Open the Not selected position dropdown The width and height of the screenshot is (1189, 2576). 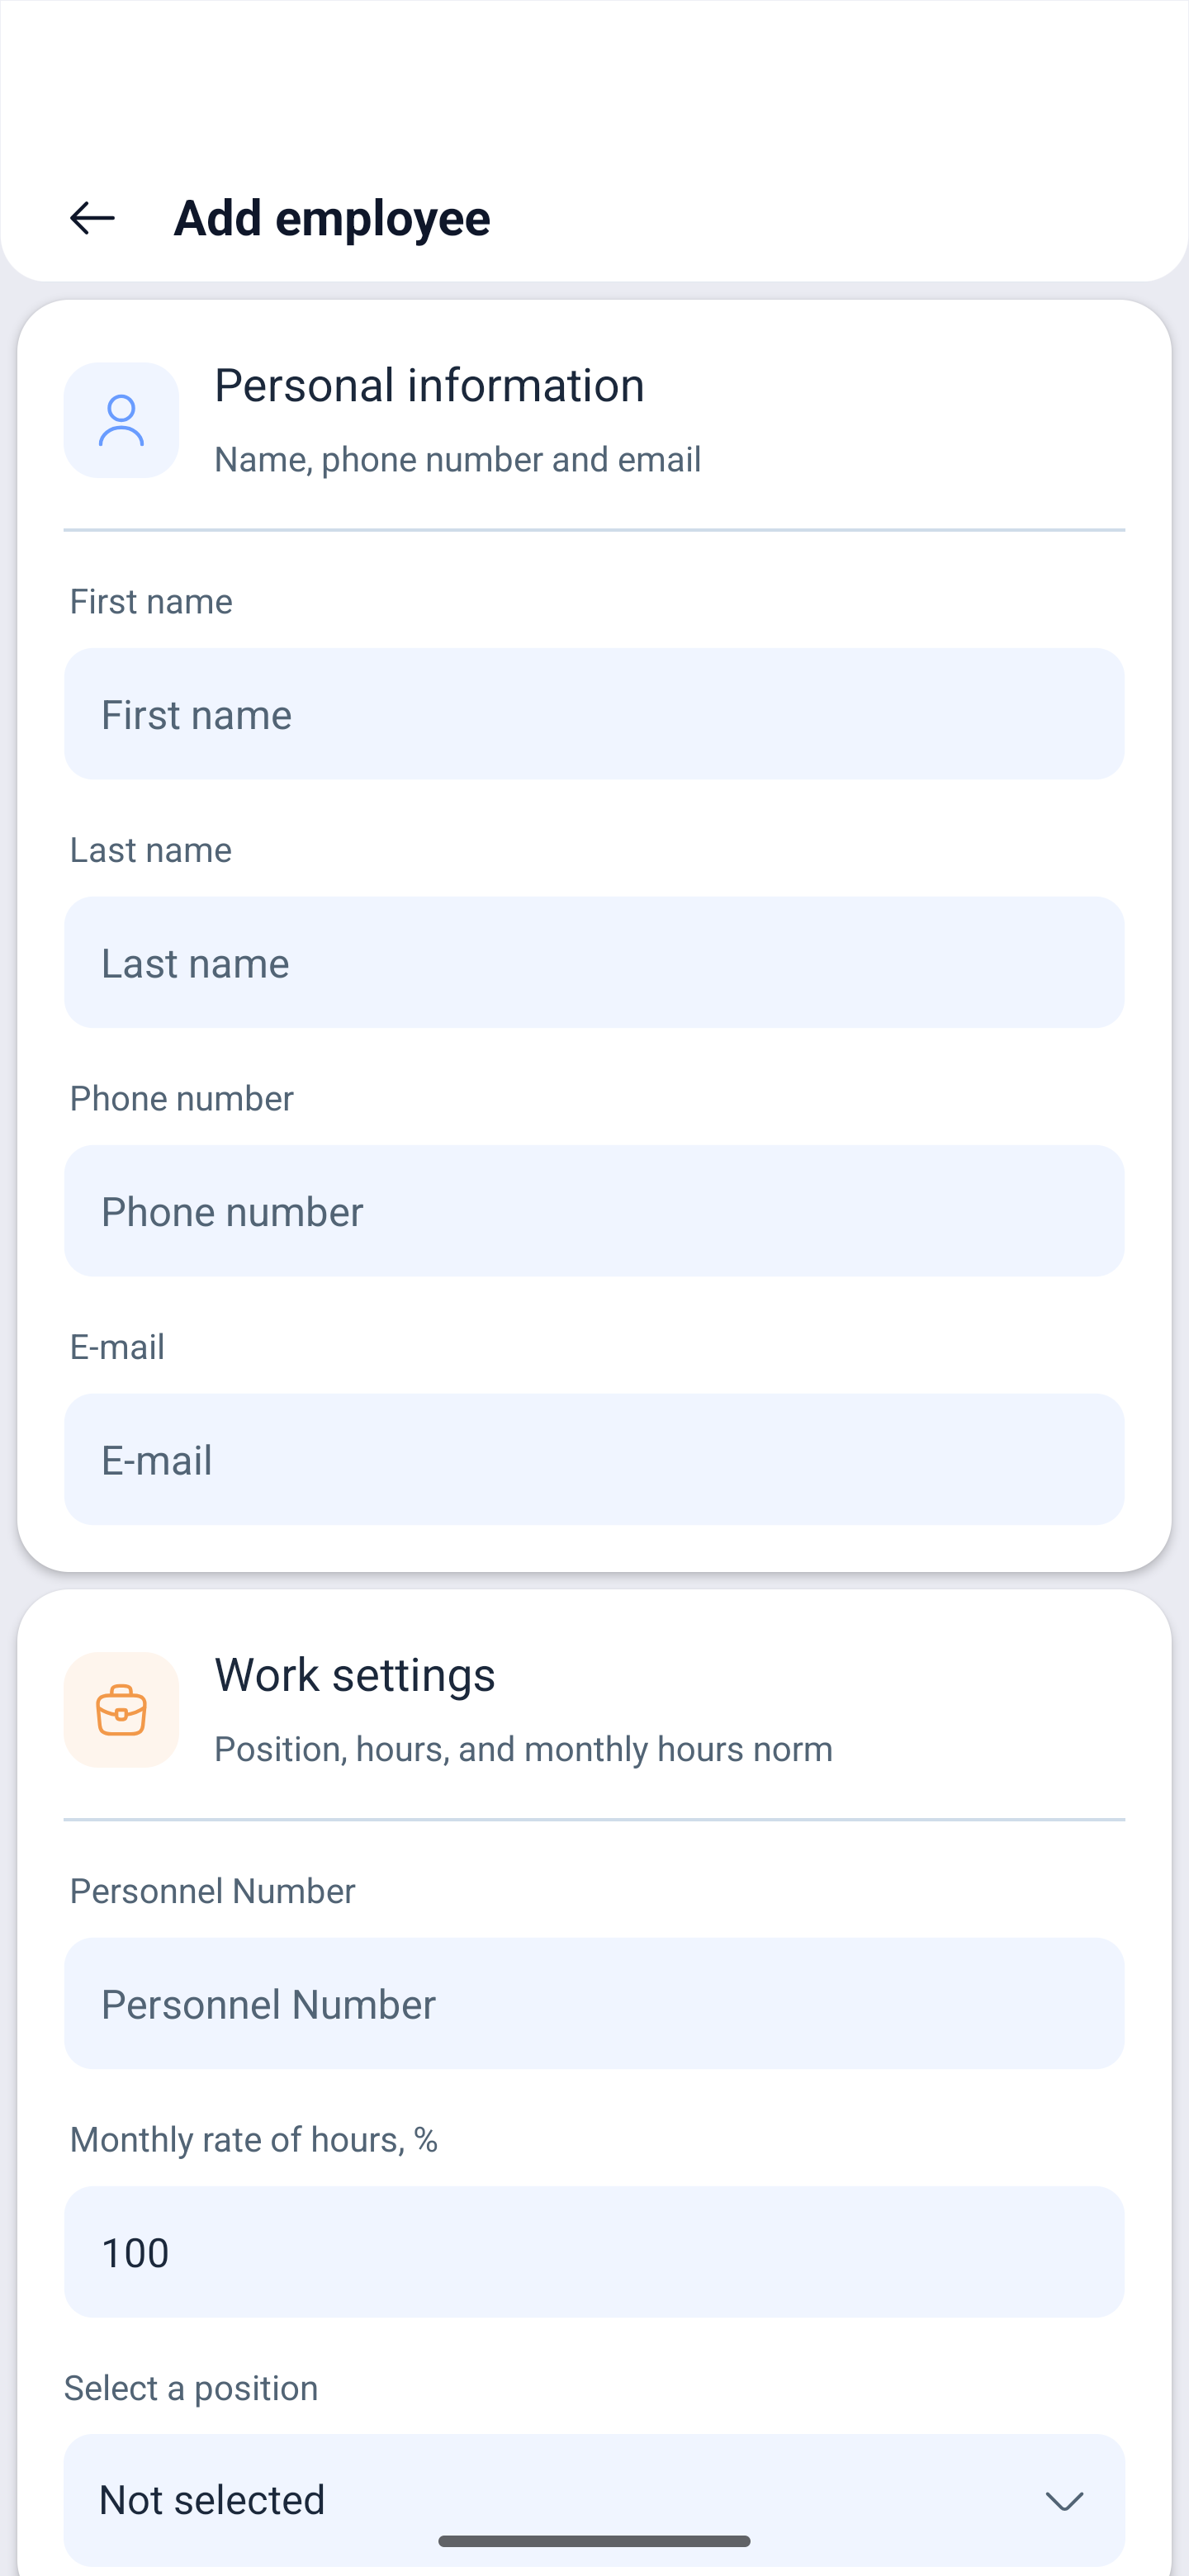[594, 2500]
